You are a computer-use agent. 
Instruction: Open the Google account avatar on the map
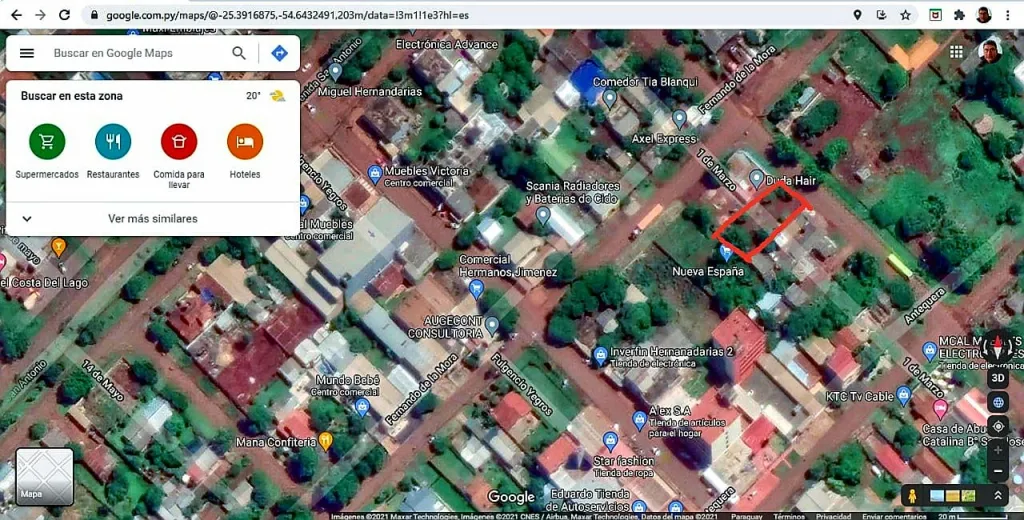990,52
